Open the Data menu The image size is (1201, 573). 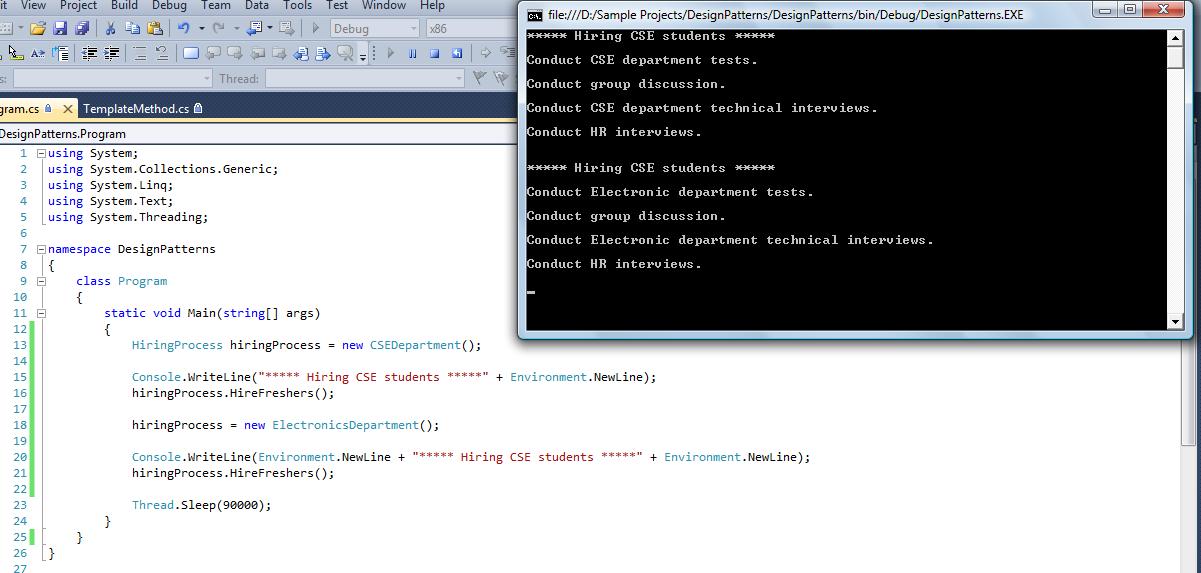pos(257,6)
